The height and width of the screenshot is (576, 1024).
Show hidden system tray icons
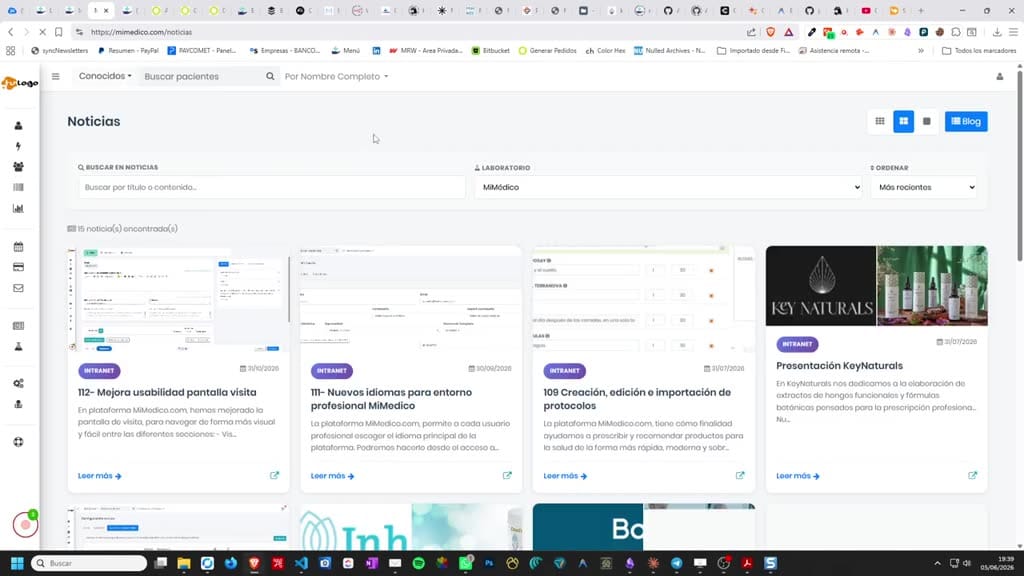(937, 563)
